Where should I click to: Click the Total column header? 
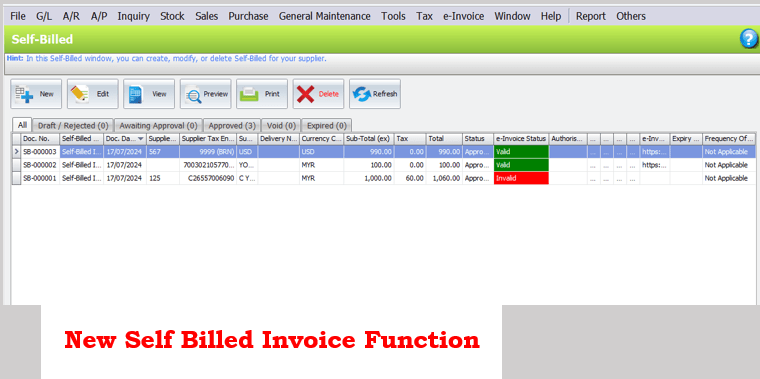click(x=444, y=139)
